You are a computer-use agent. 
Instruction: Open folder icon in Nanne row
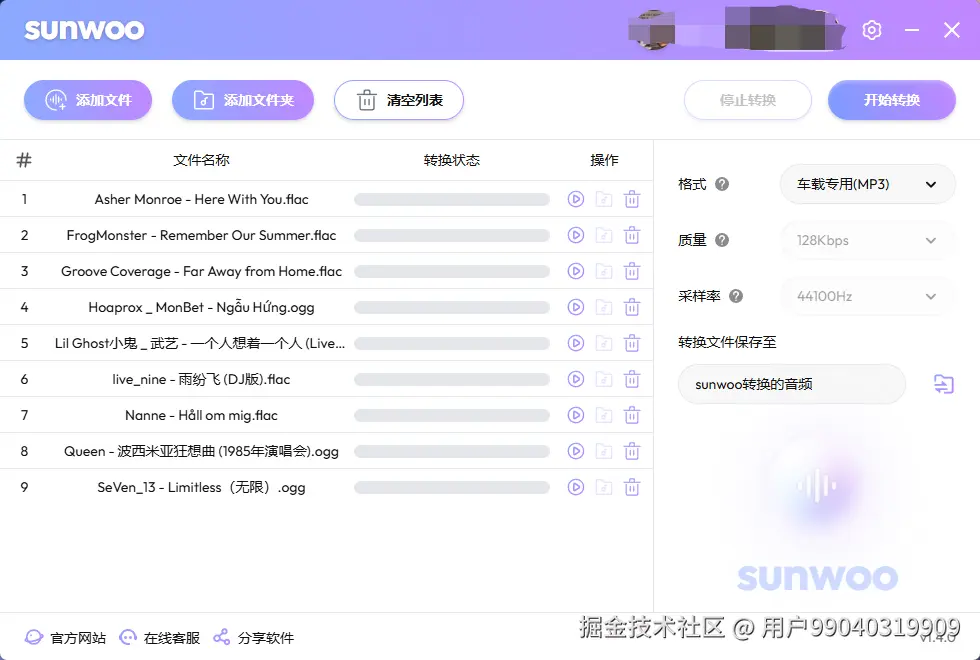(604, 416)
